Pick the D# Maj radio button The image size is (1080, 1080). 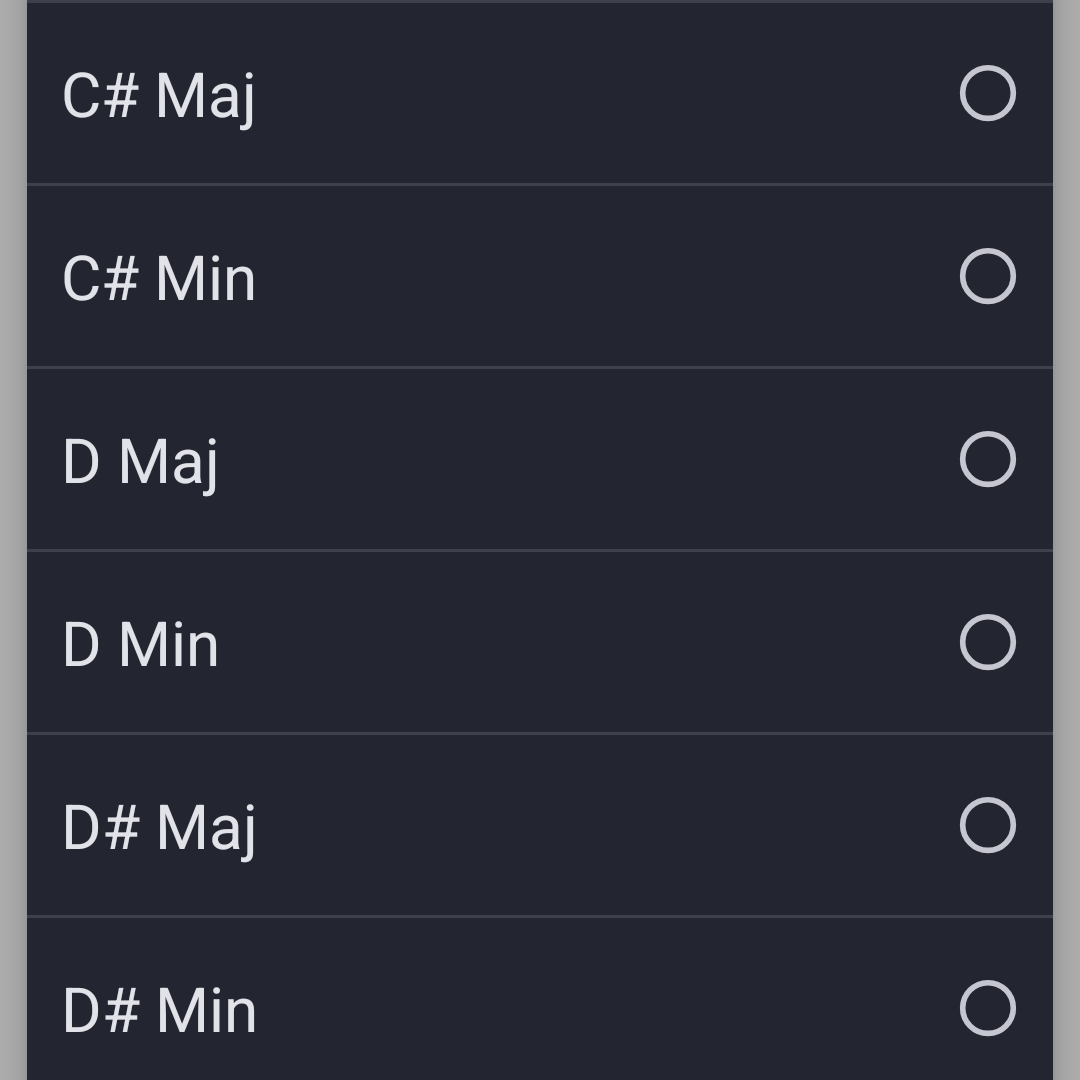point(987,825)
